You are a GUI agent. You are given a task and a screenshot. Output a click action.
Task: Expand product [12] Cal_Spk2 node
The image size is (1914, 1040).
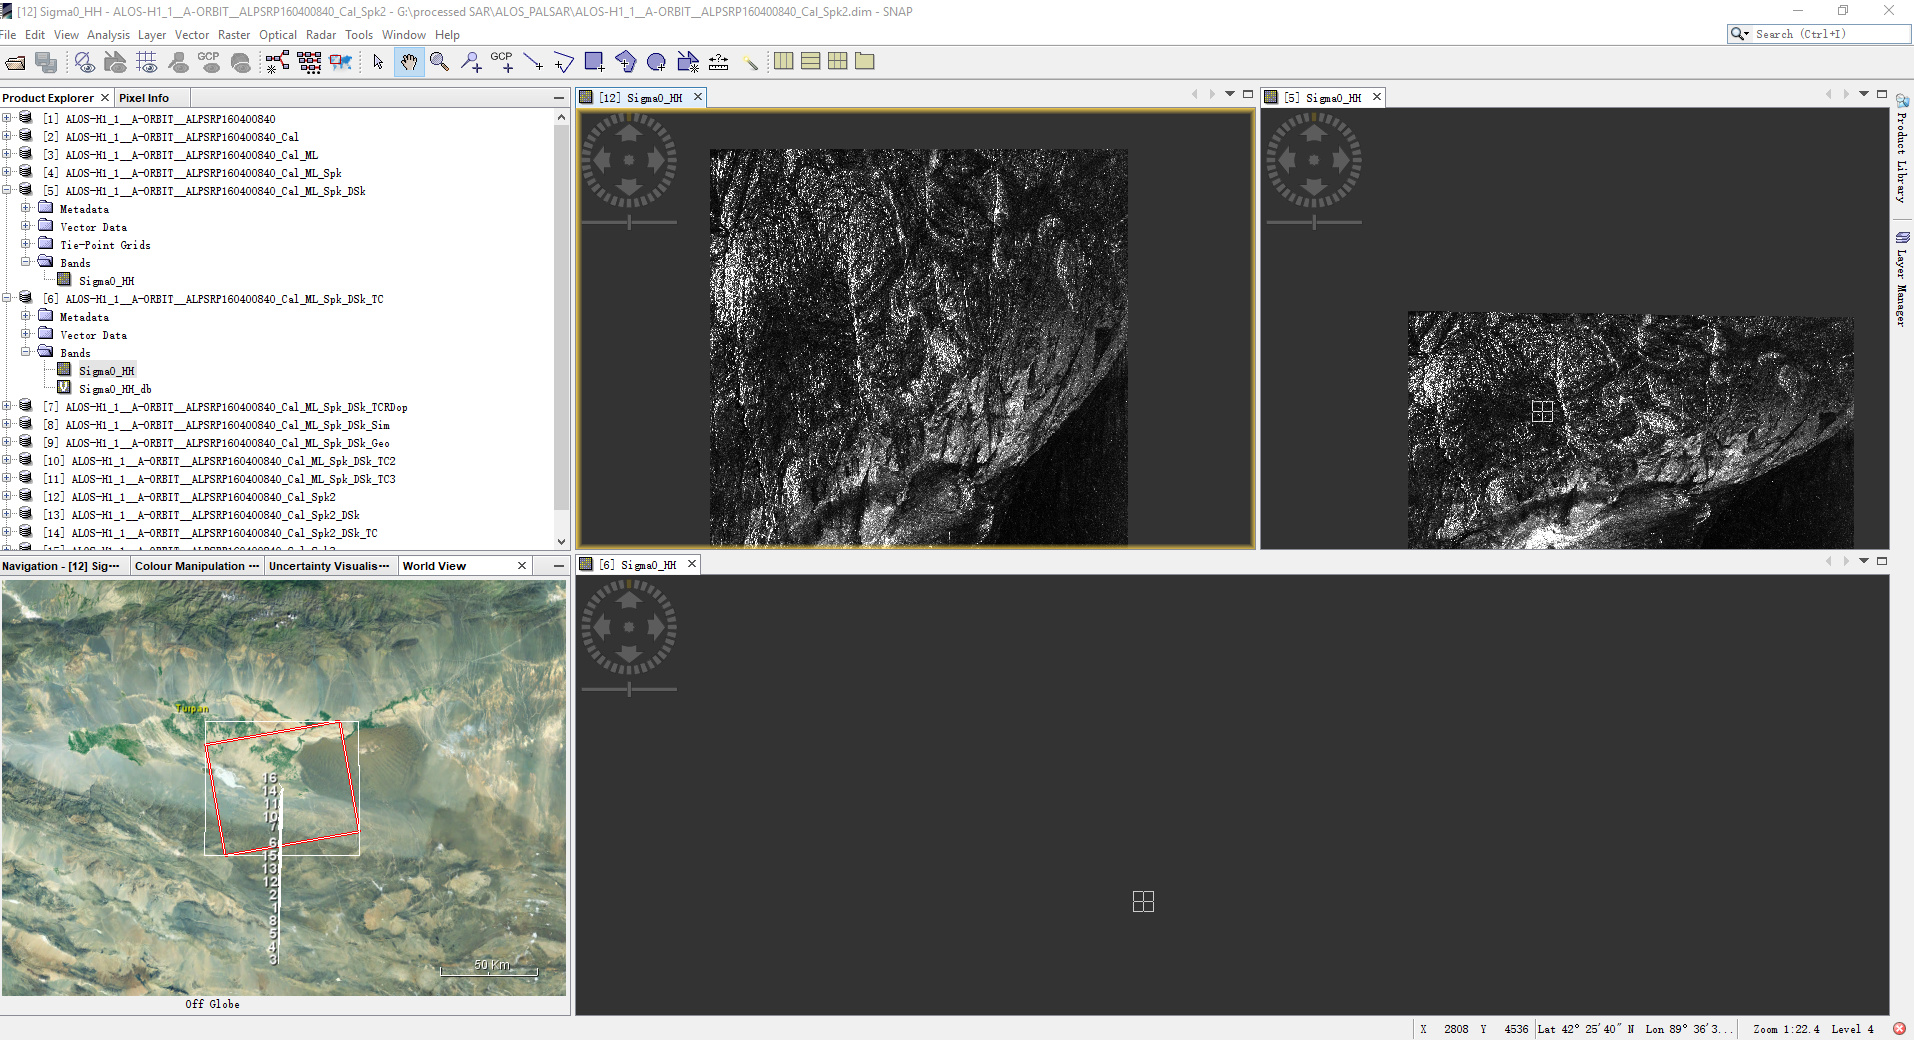(x=7, y=496)
